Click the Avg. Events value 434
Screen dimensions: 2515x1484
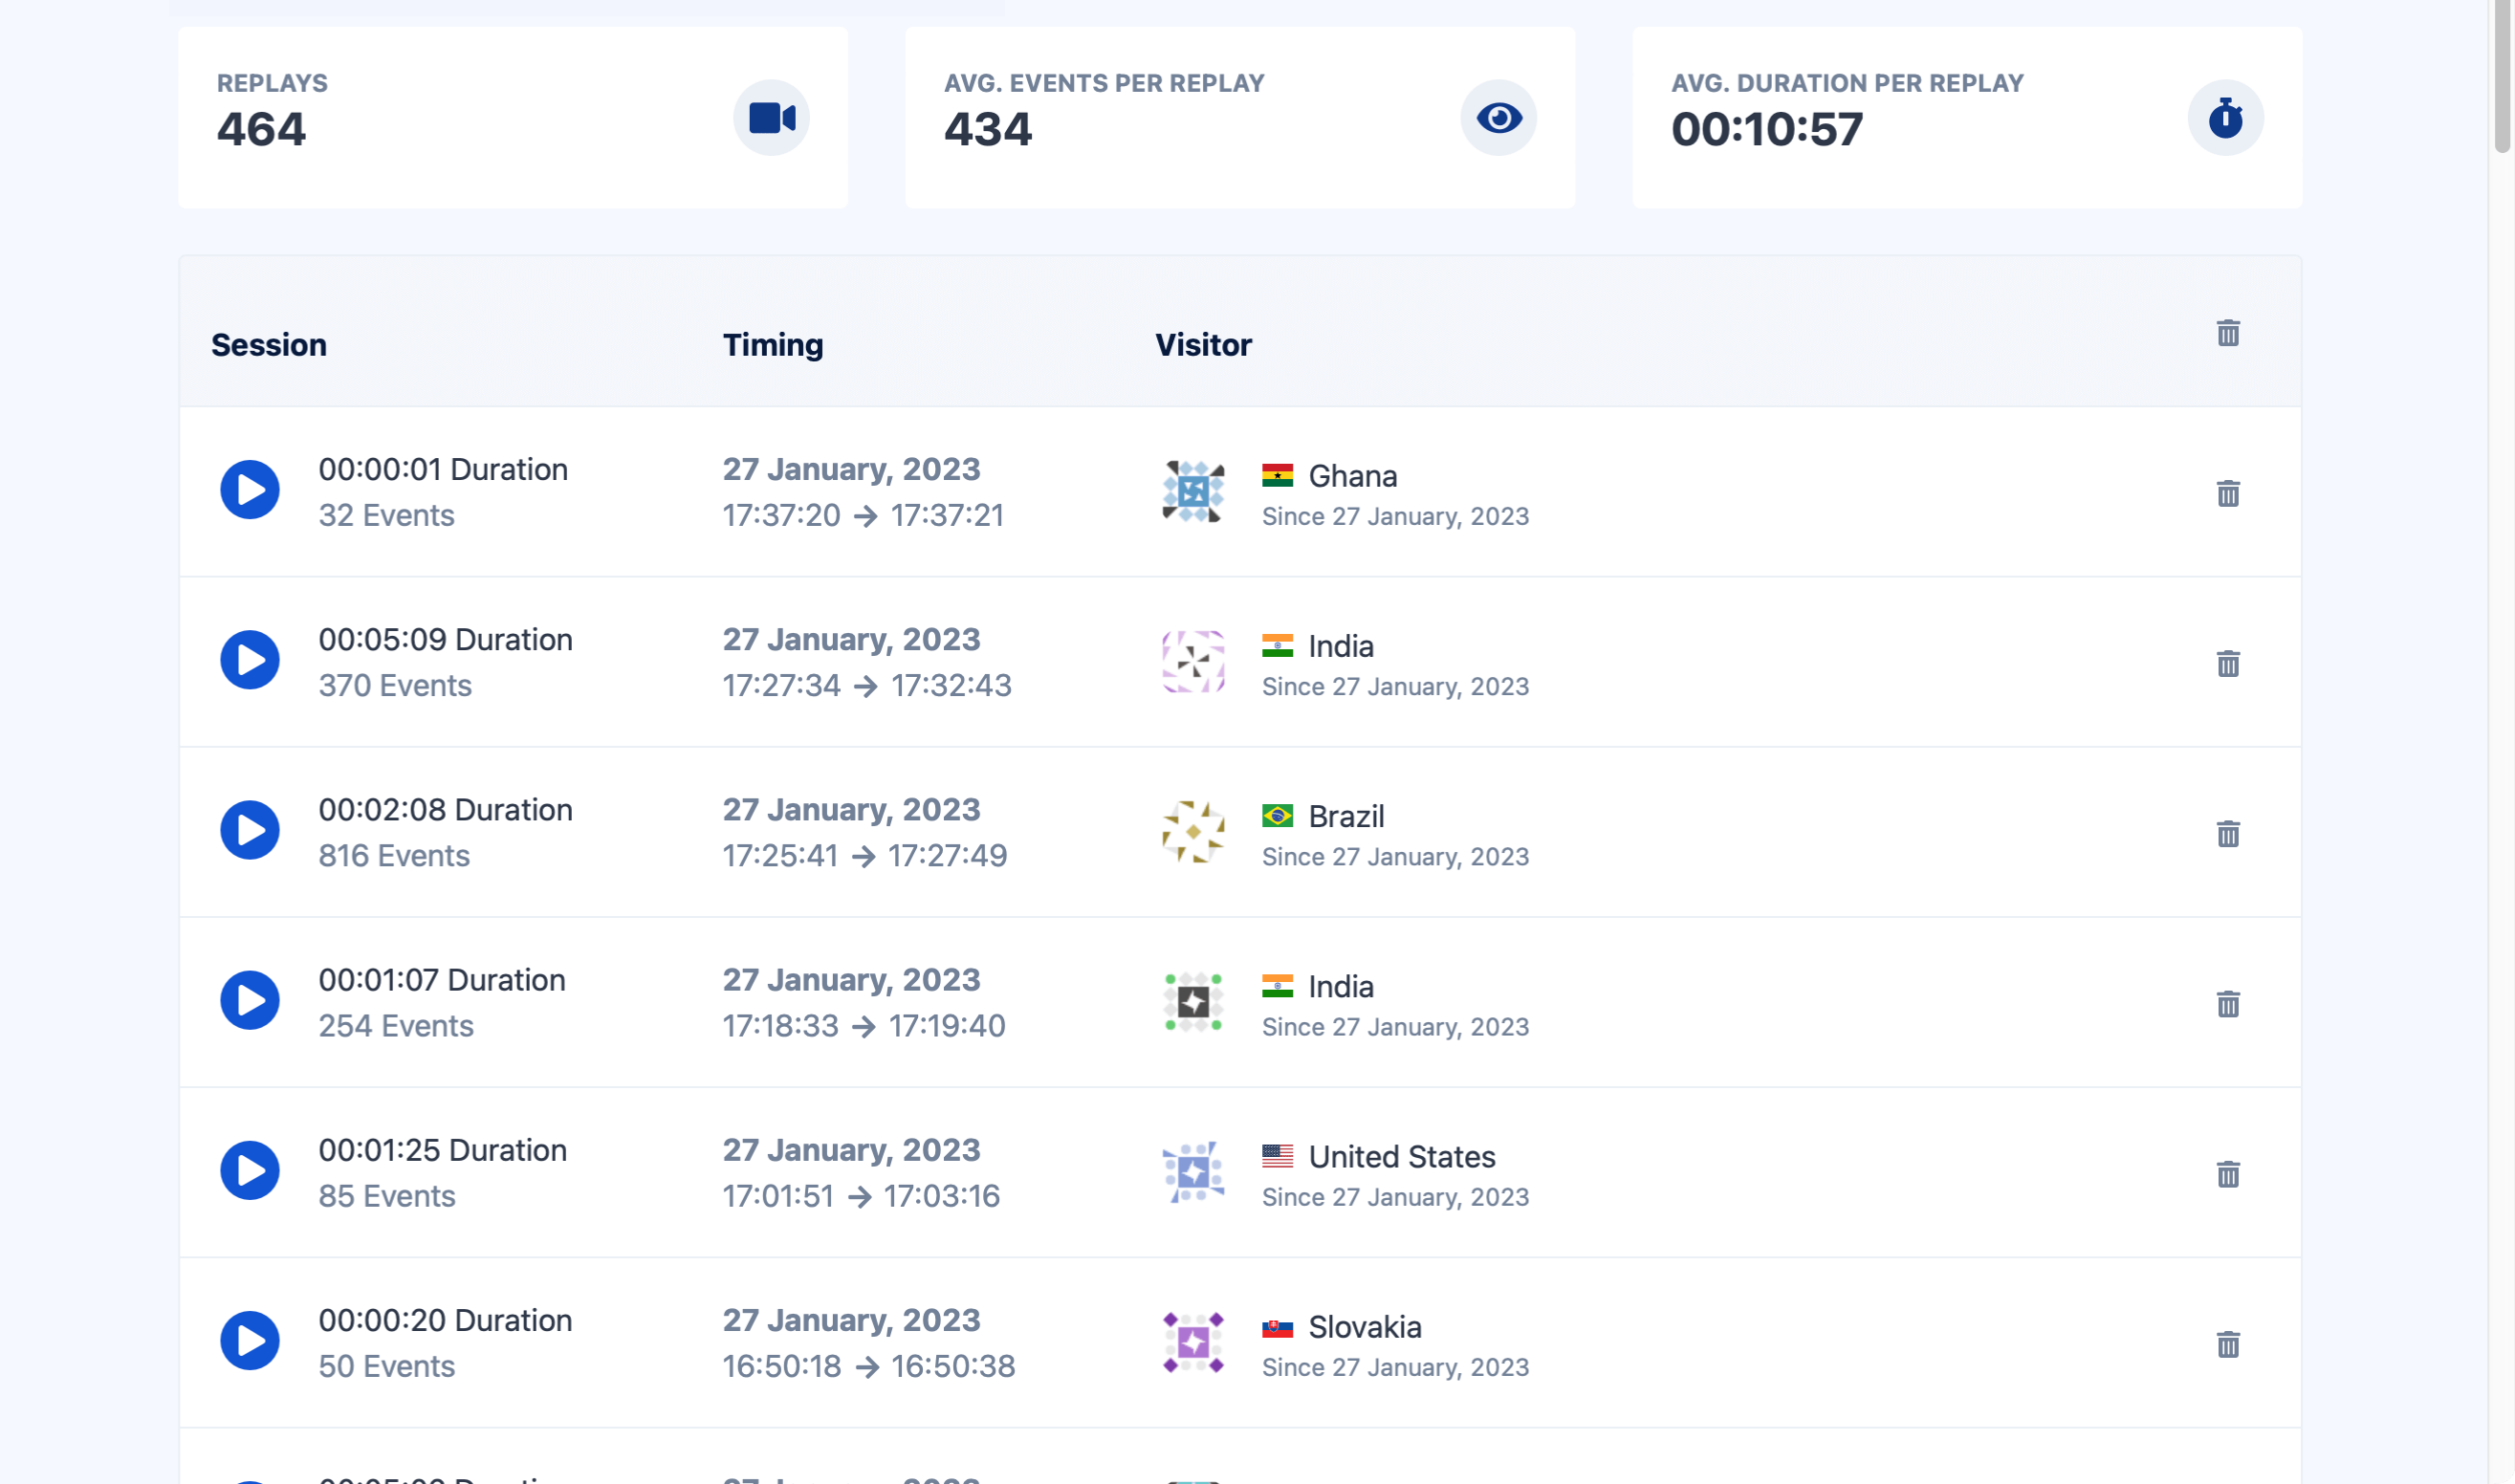coord(988,129)
